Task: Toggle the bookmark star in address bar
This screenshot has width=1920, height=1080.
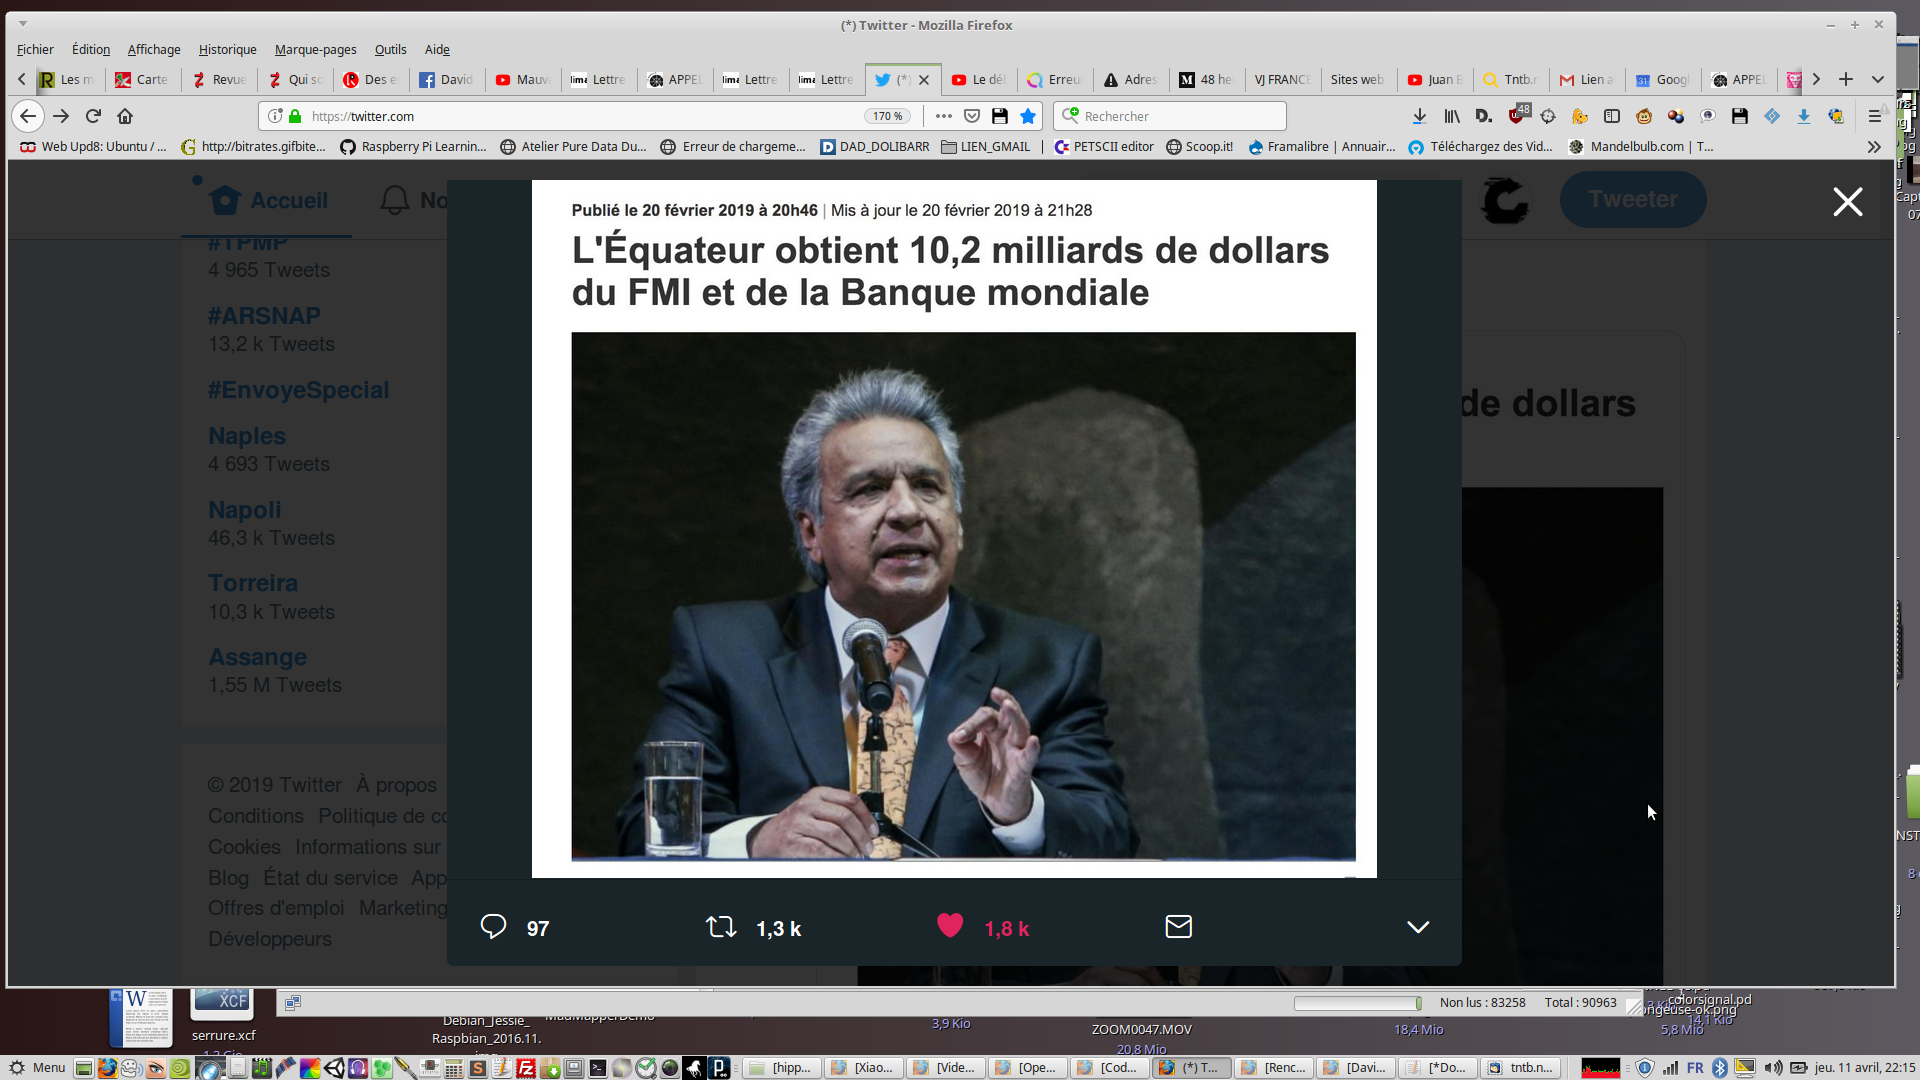Action: [1028, 116]
